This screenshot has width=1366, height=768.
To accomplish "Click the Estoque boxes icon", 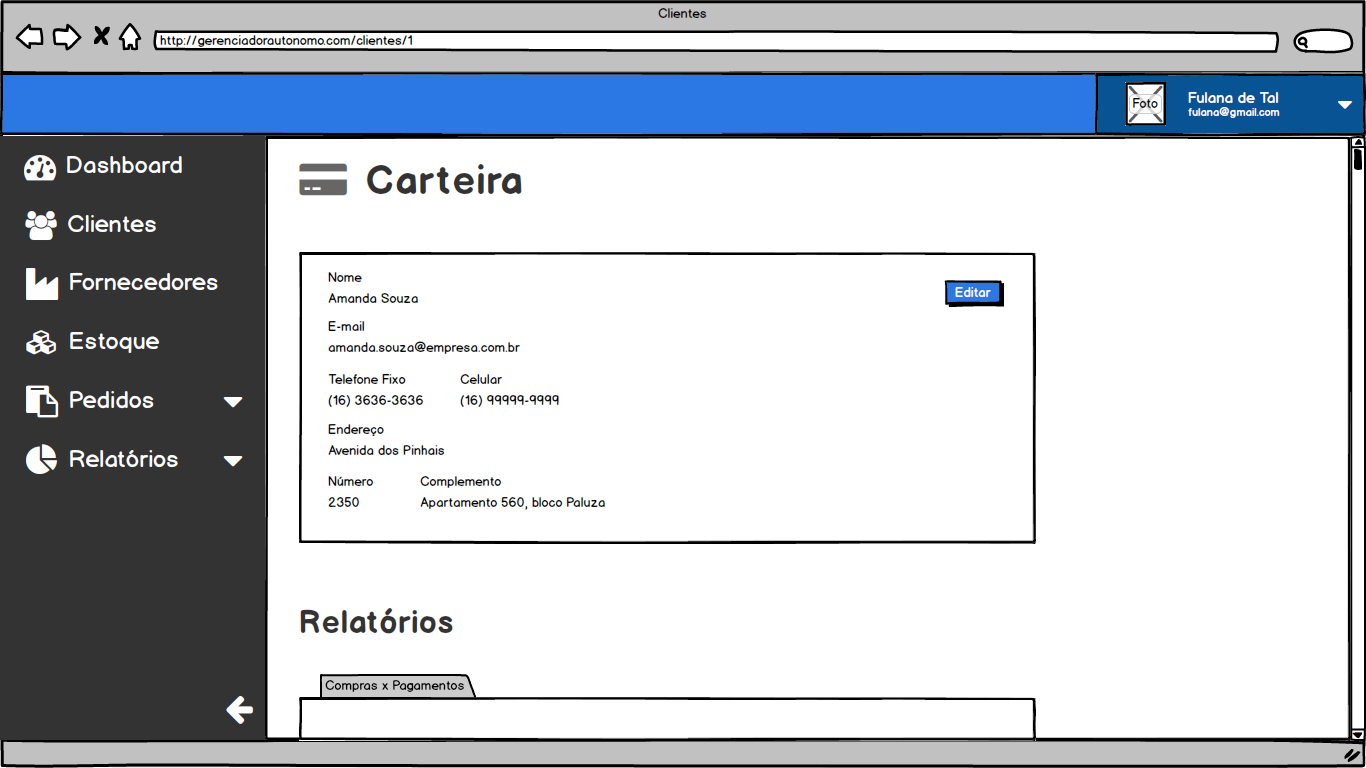I will click(x=41, y=342).
